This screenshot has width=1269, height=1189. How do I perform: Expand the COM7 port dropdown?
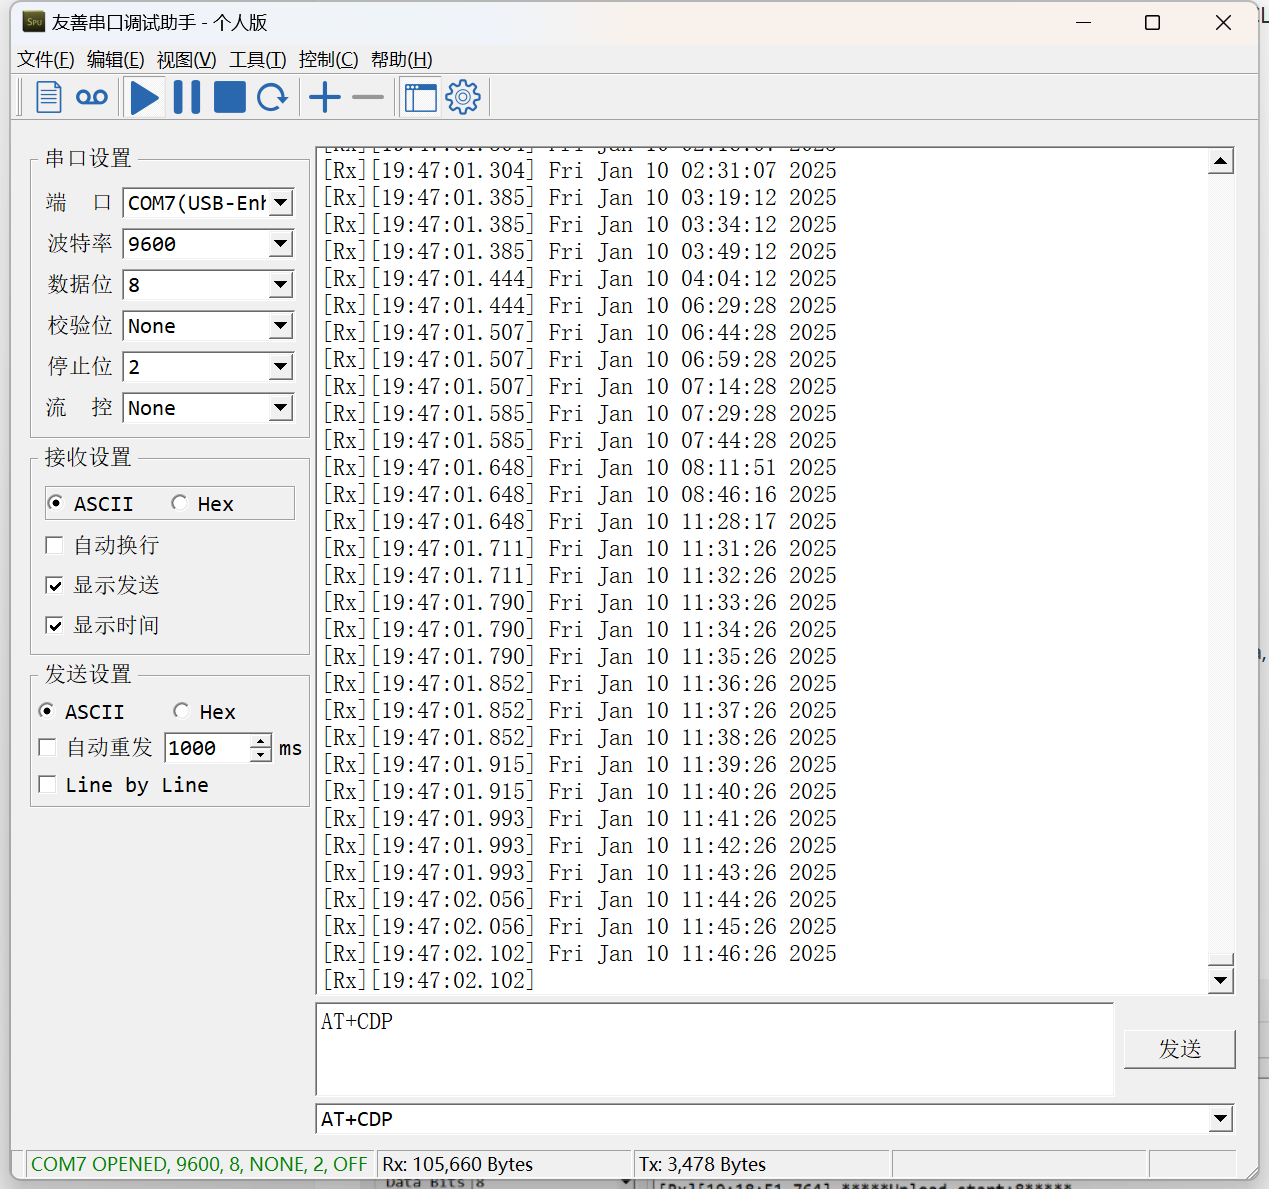tap(281, 203)
